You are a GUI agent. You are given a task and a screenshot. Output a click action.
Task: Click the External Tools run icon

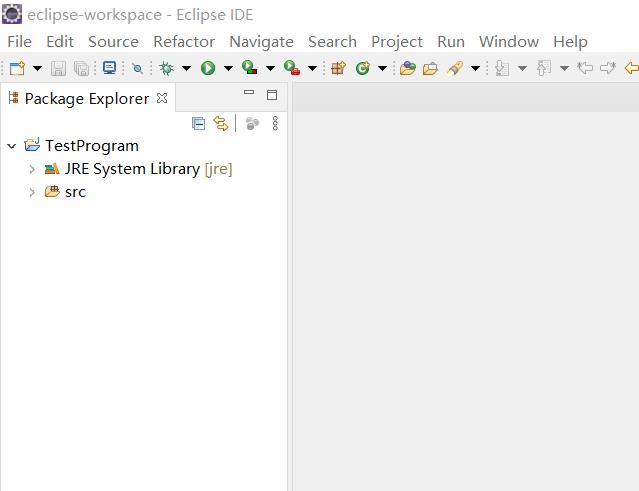click(x=292, y=68)
